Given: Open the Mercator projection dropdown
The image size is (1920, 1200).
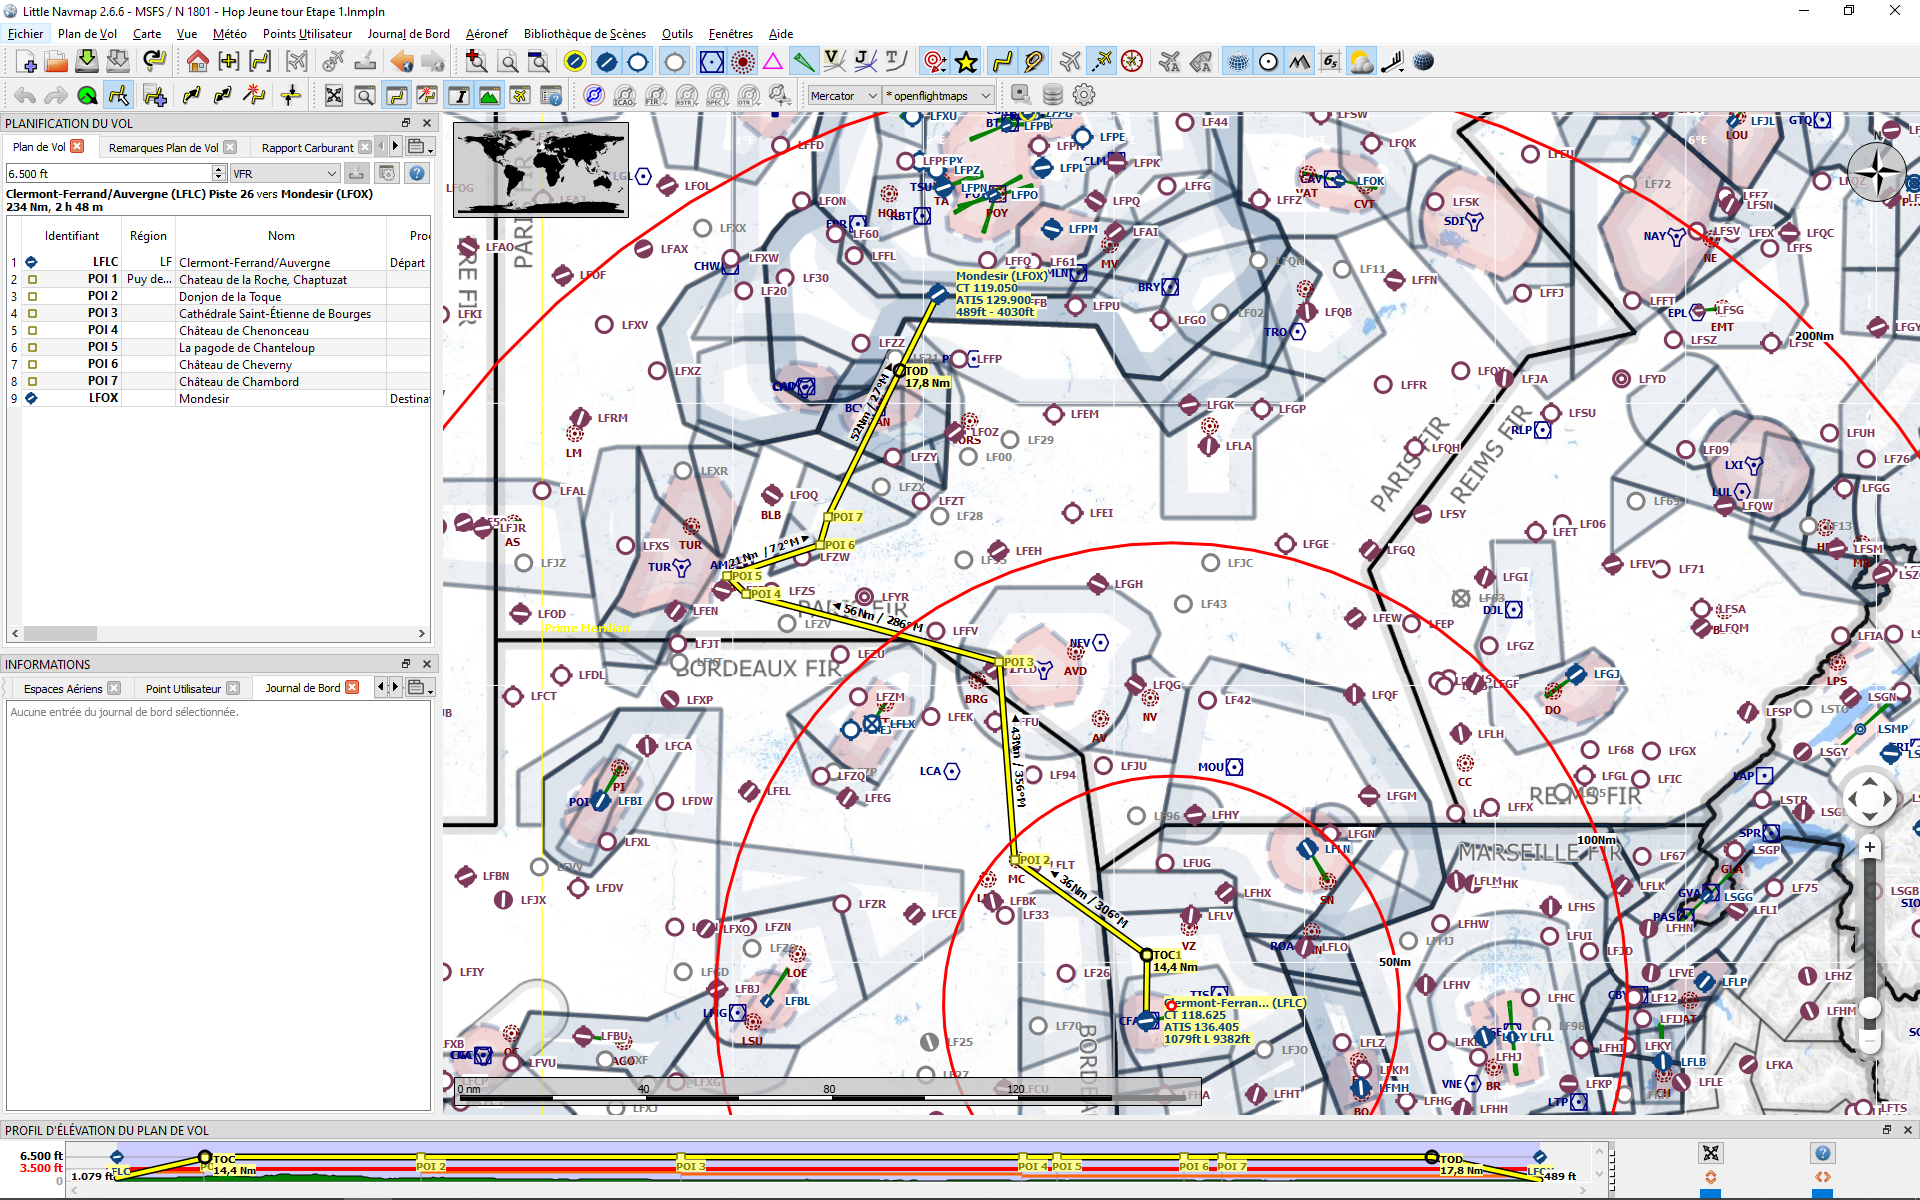Looking at the screenshot, I should click(843, 96).
